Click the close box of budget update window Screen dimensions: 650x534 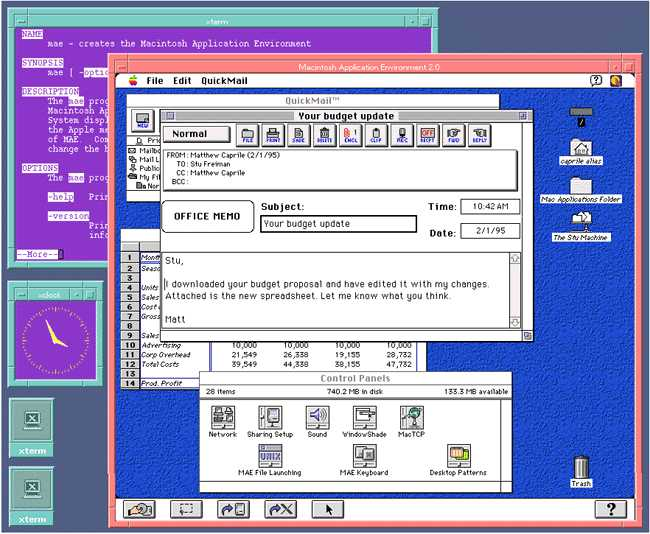coord(170,116)
